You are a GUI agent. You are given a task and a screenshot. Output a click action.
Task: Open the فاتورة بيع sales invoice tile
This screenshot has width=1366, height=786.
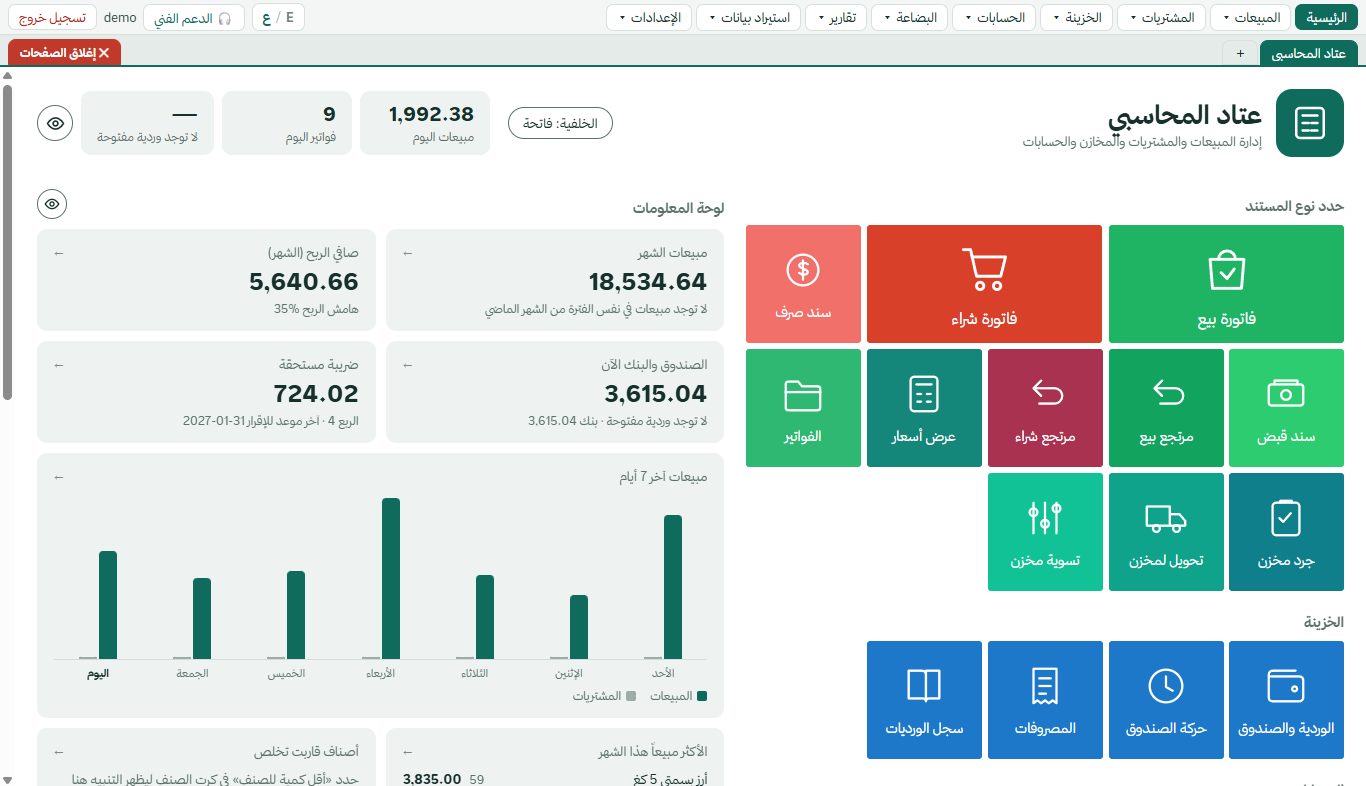point(1226,284)
